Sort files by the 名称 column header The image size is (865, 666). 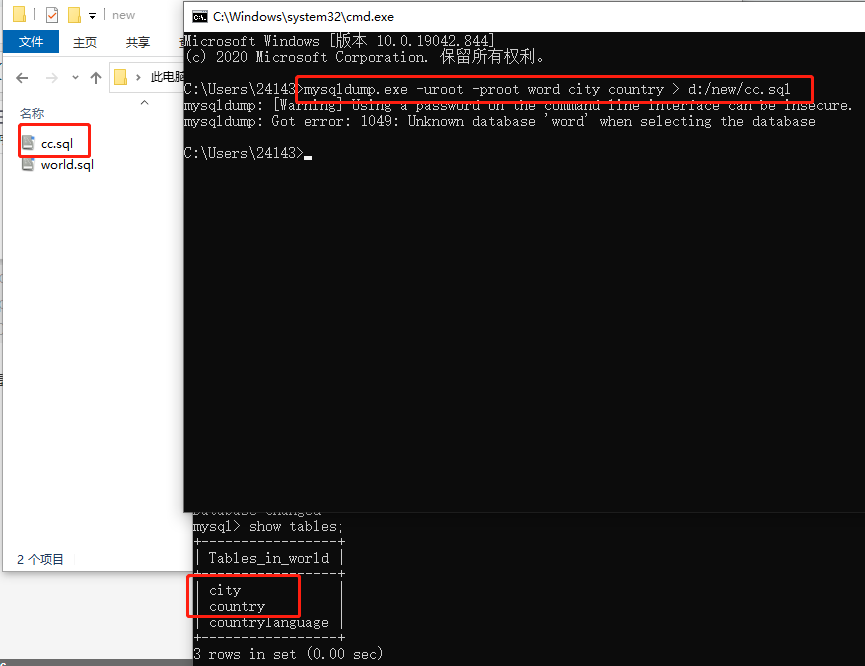pos(32,113)
